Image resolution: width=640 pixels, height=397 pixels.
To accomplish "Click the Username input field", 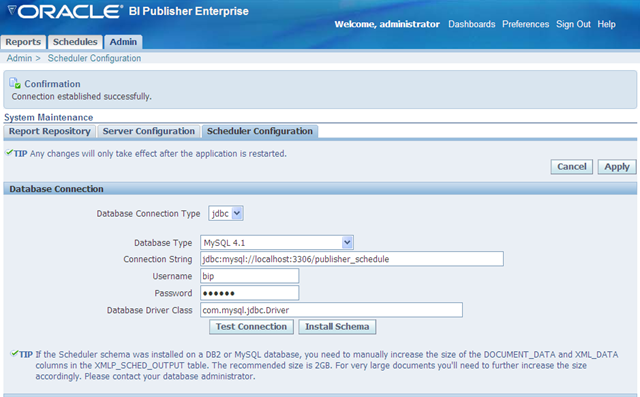I will click(249, 276).
